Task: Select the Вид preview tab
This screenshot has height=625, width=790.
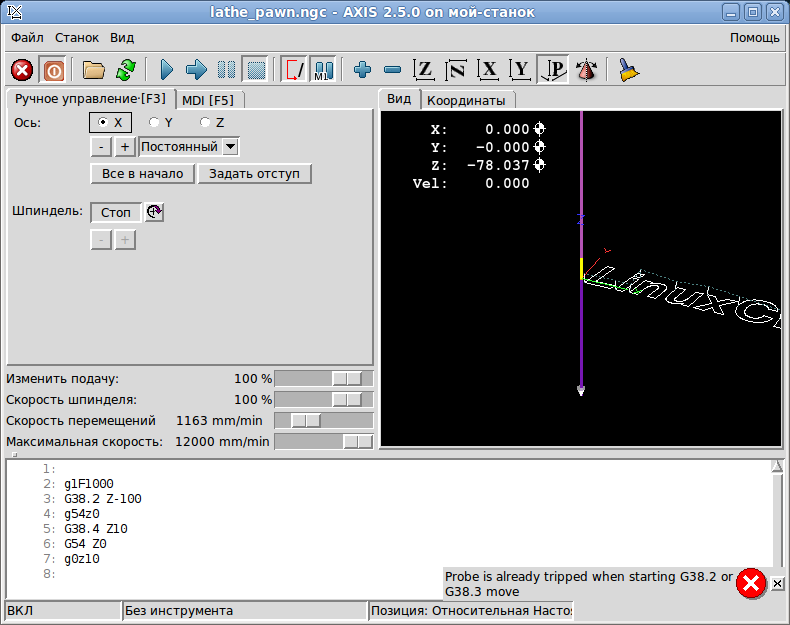Action: tap(399, 99)
